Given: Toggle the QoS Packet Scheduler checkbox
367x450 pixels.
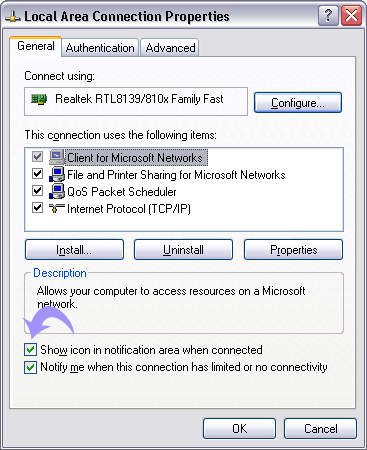Looking at the screenshot, I should [x=37, y=191].
